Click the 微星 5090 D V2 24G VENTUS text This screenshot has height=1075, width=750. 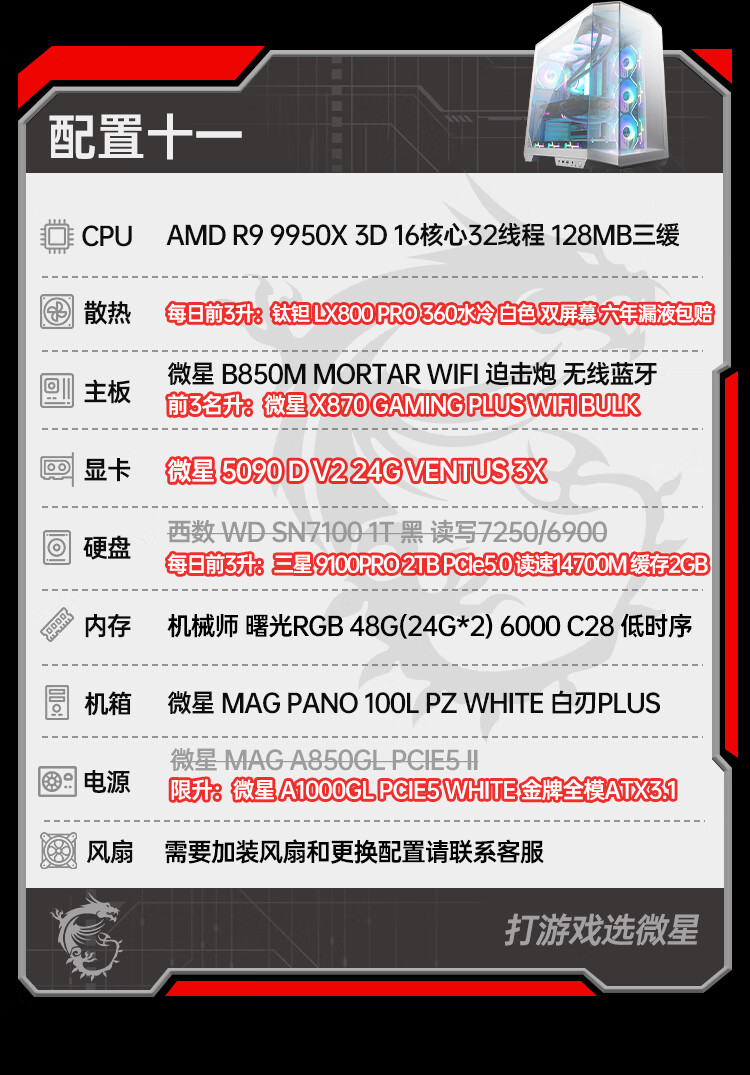coord(356,471)
